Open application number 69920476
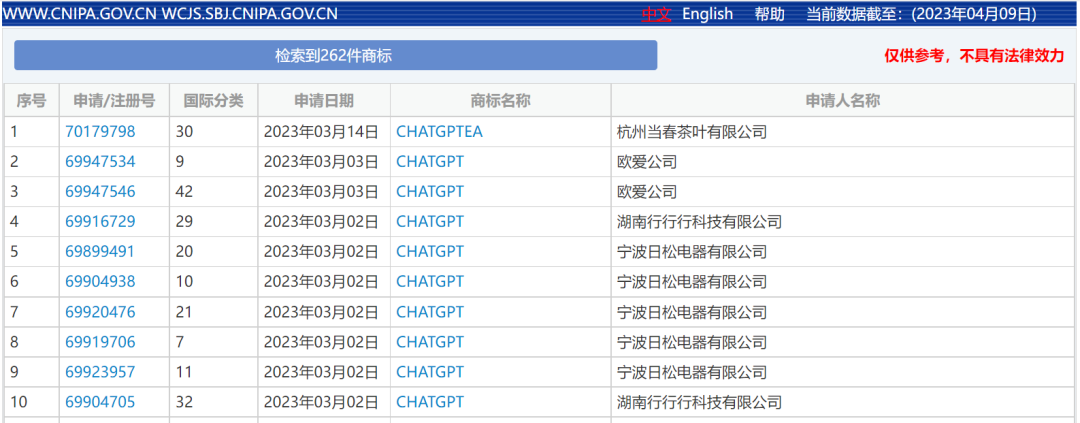This screenshot has height=423, width=1080. click(100, 312)
